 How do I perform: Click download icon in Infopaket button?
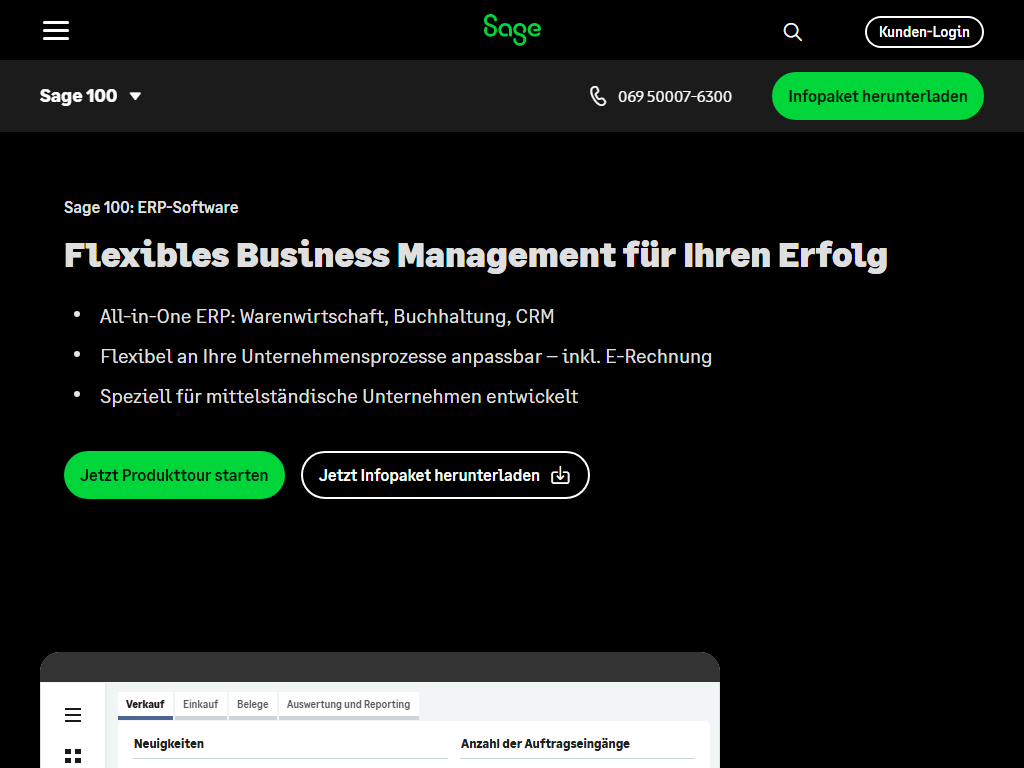pos(560,475)
